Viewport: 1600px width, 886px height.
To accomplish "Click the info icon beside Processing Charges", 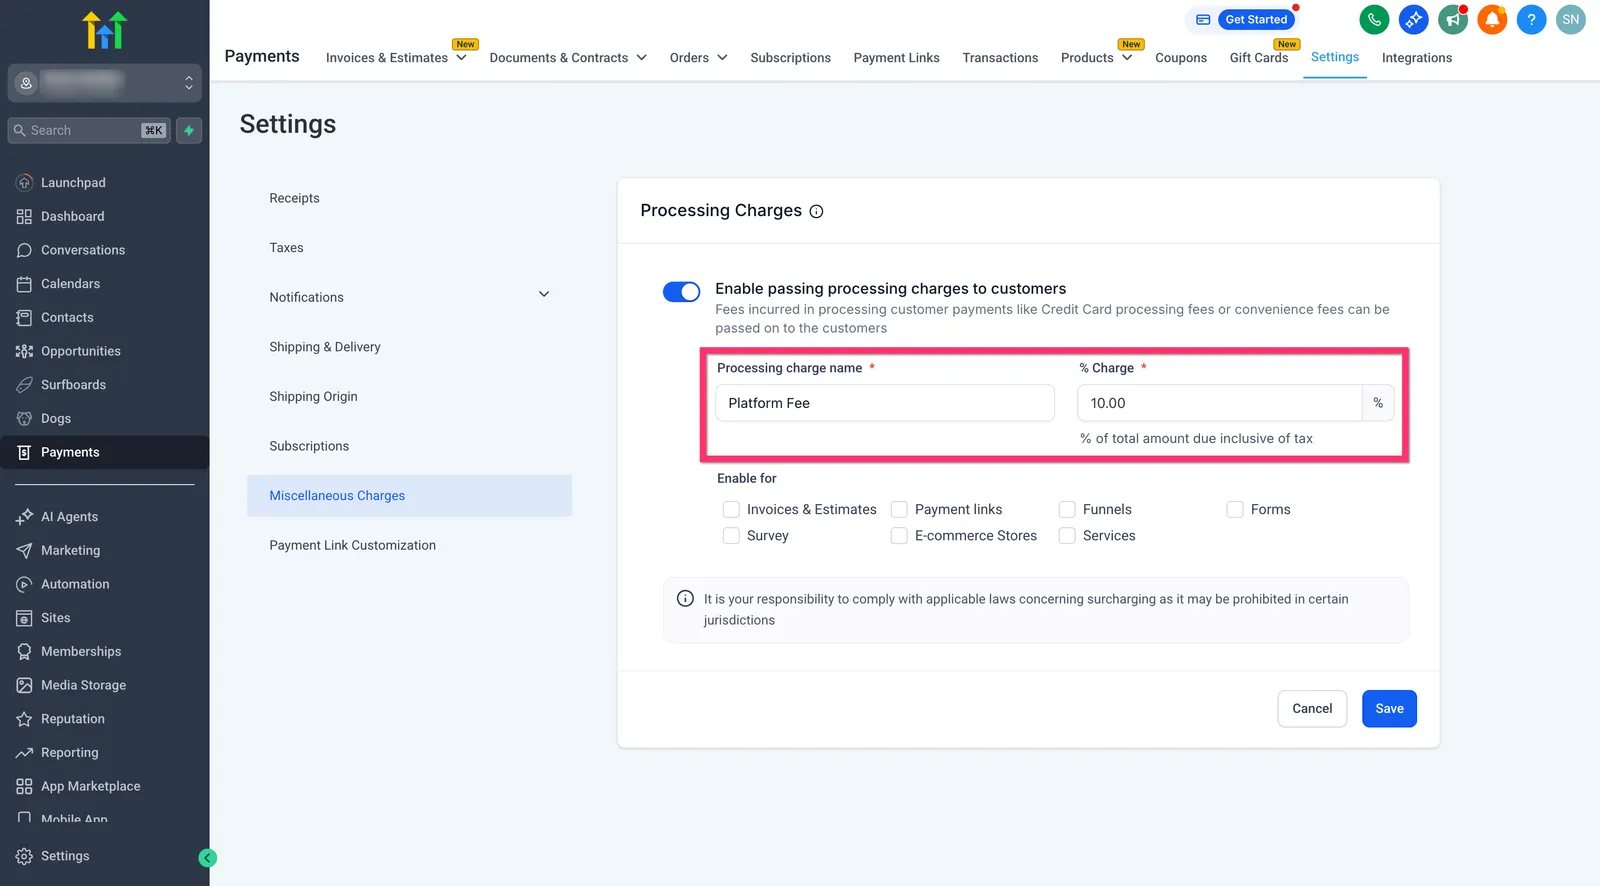I will [816, 212].
